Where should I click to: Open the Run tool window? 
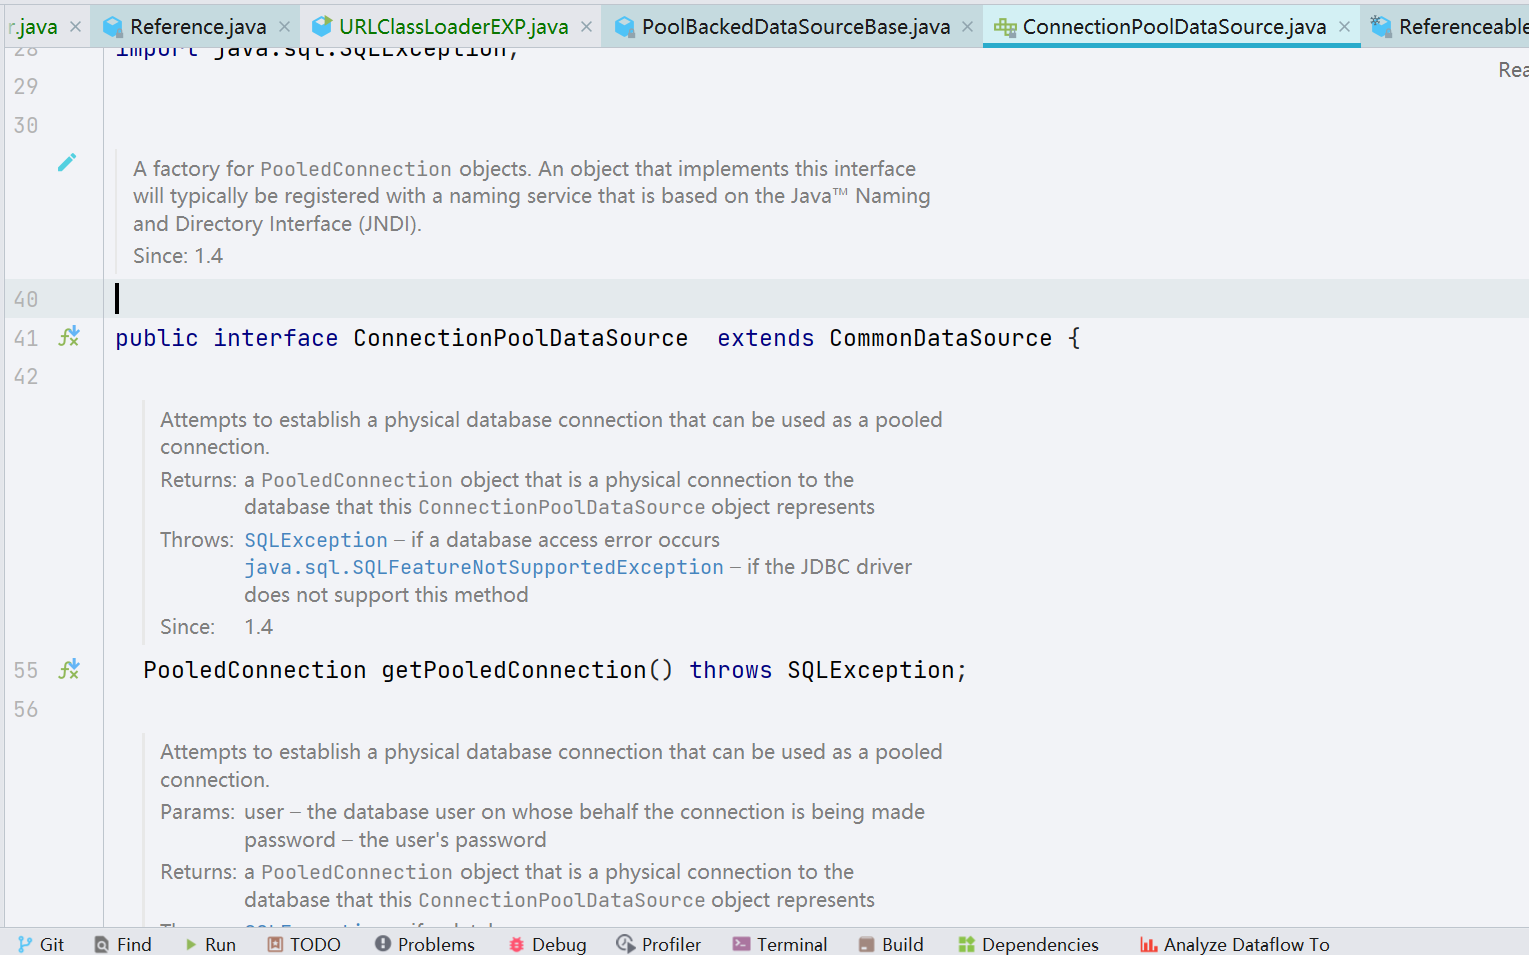(210, 944)
